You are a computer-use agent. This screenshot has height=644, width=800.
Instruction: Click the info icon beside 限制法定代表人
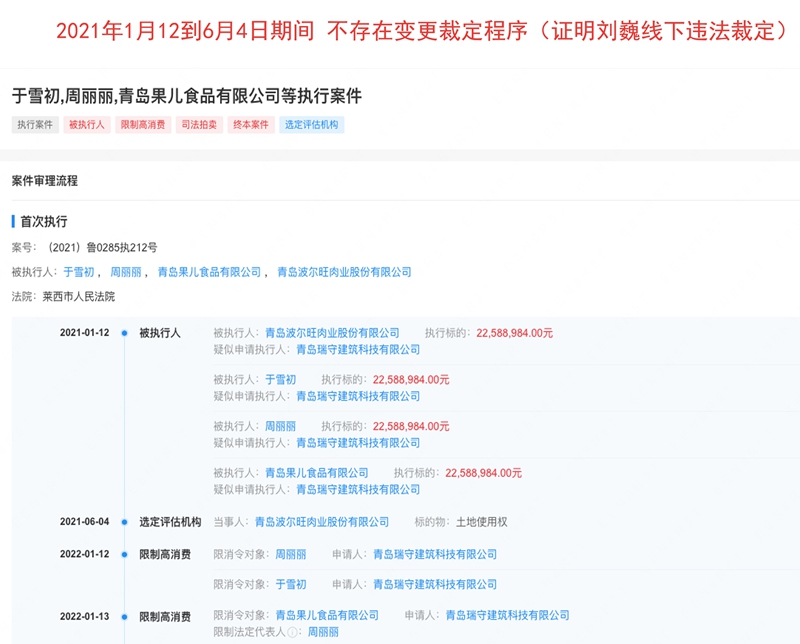coord(292,632)
